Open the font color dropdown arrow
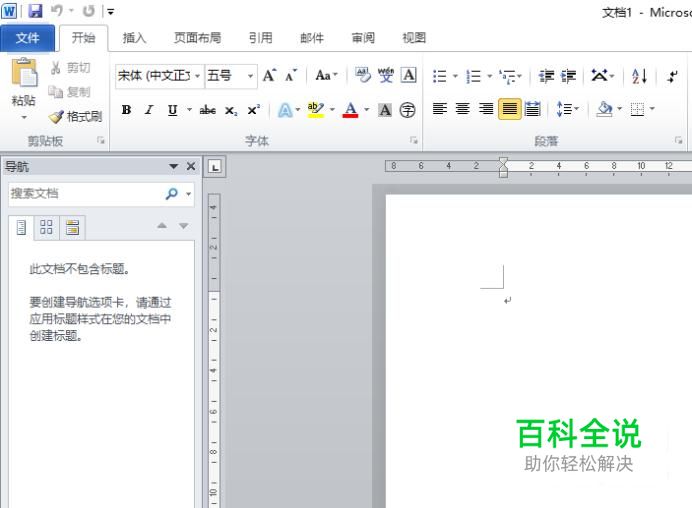This screenshot has width=692, height=508. pos(366,109)
